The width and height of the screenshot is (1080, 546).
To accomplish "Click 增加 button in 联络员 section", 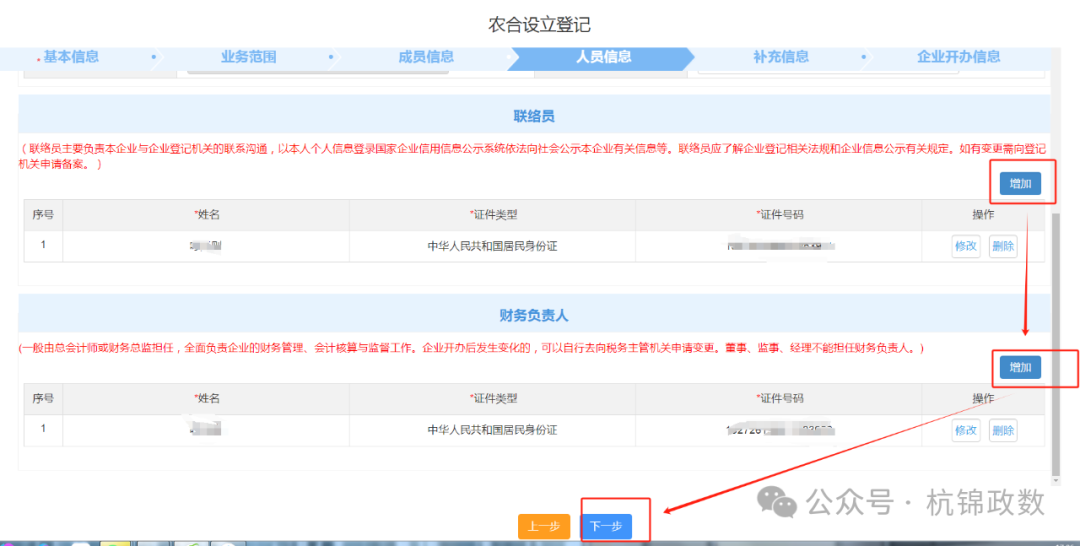I will [1020, 184].
